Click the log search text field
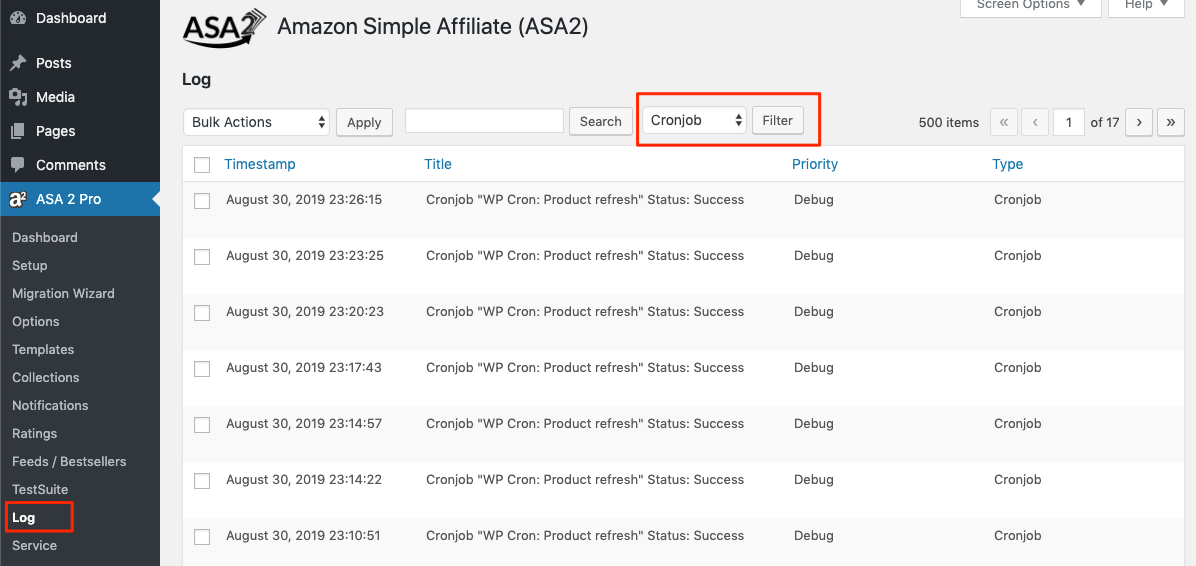 pyautogui.click(x=484, y=121)
